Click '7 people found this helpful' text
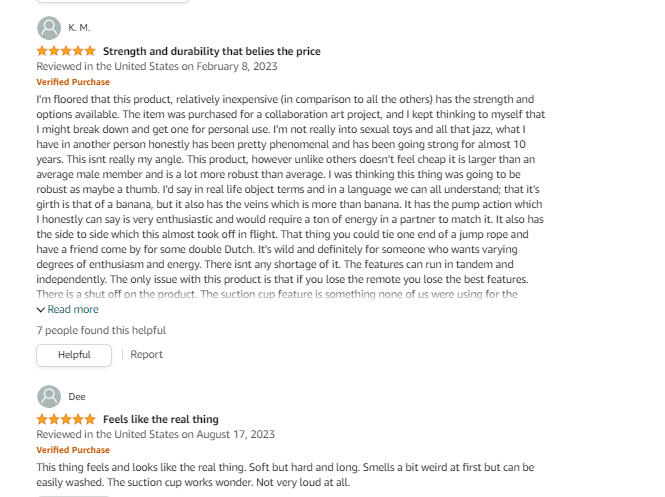Viewport: 665px width, 497px height. click(x=101, y=330)
